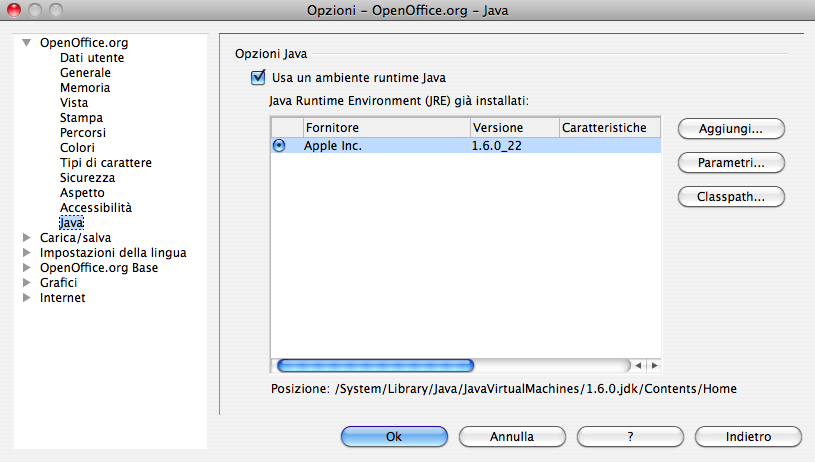Select the Apple Inc. JRE radio button
The image size is (815, 462).
[x=279, y=145]
